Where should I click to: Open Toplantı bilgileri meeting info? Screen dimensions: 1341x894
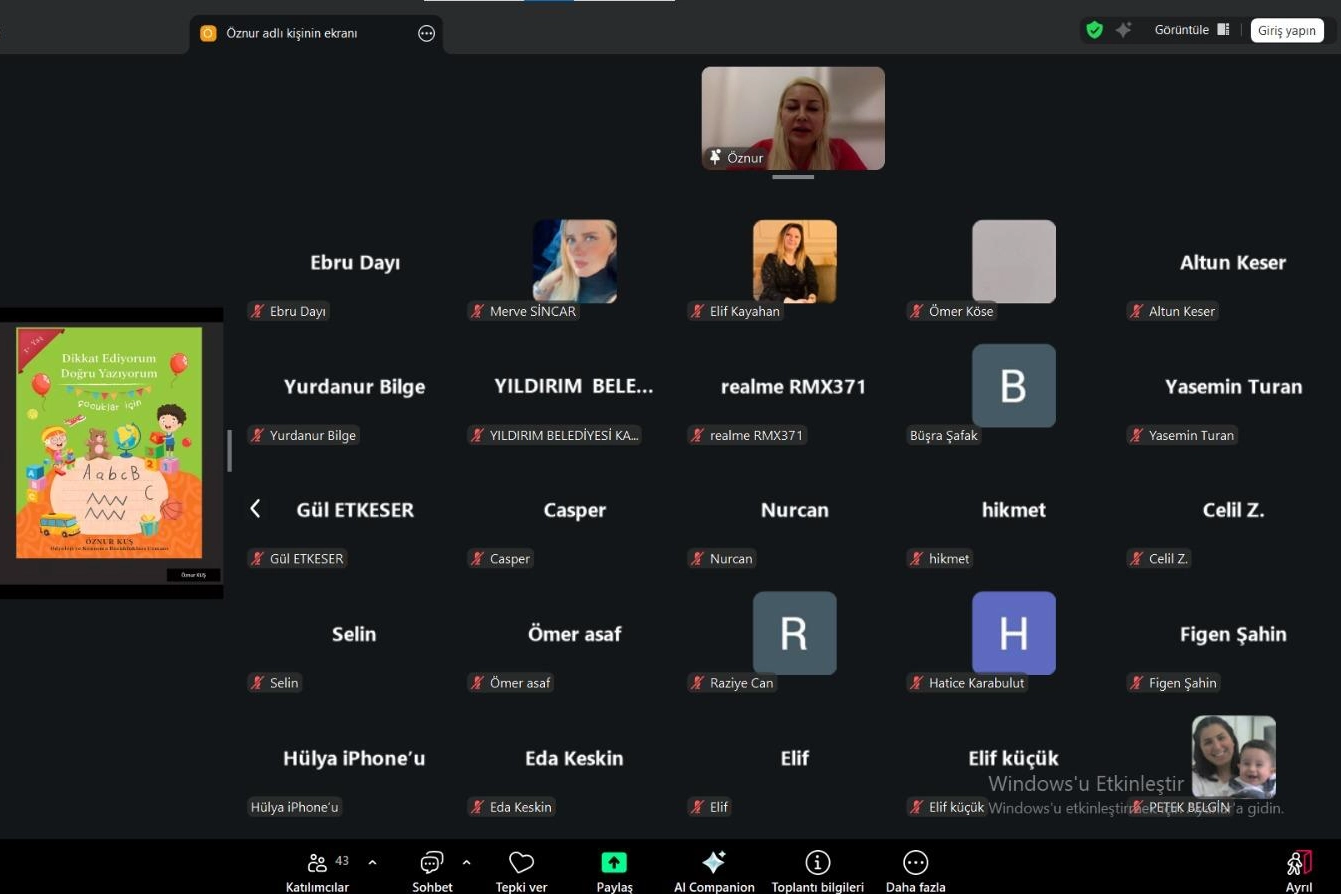pyautogui.click(x=817, y=864)
